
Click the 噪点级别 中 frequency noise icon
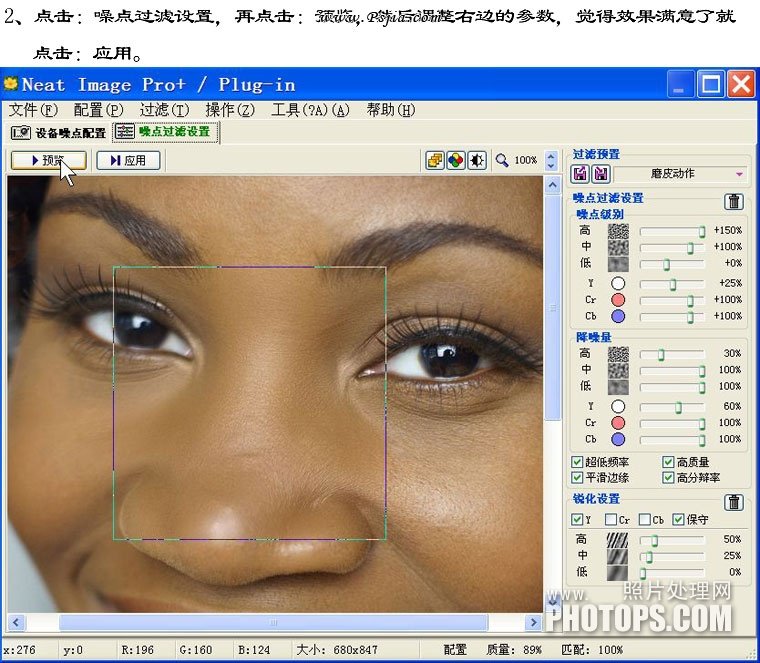tap(618, 248)
